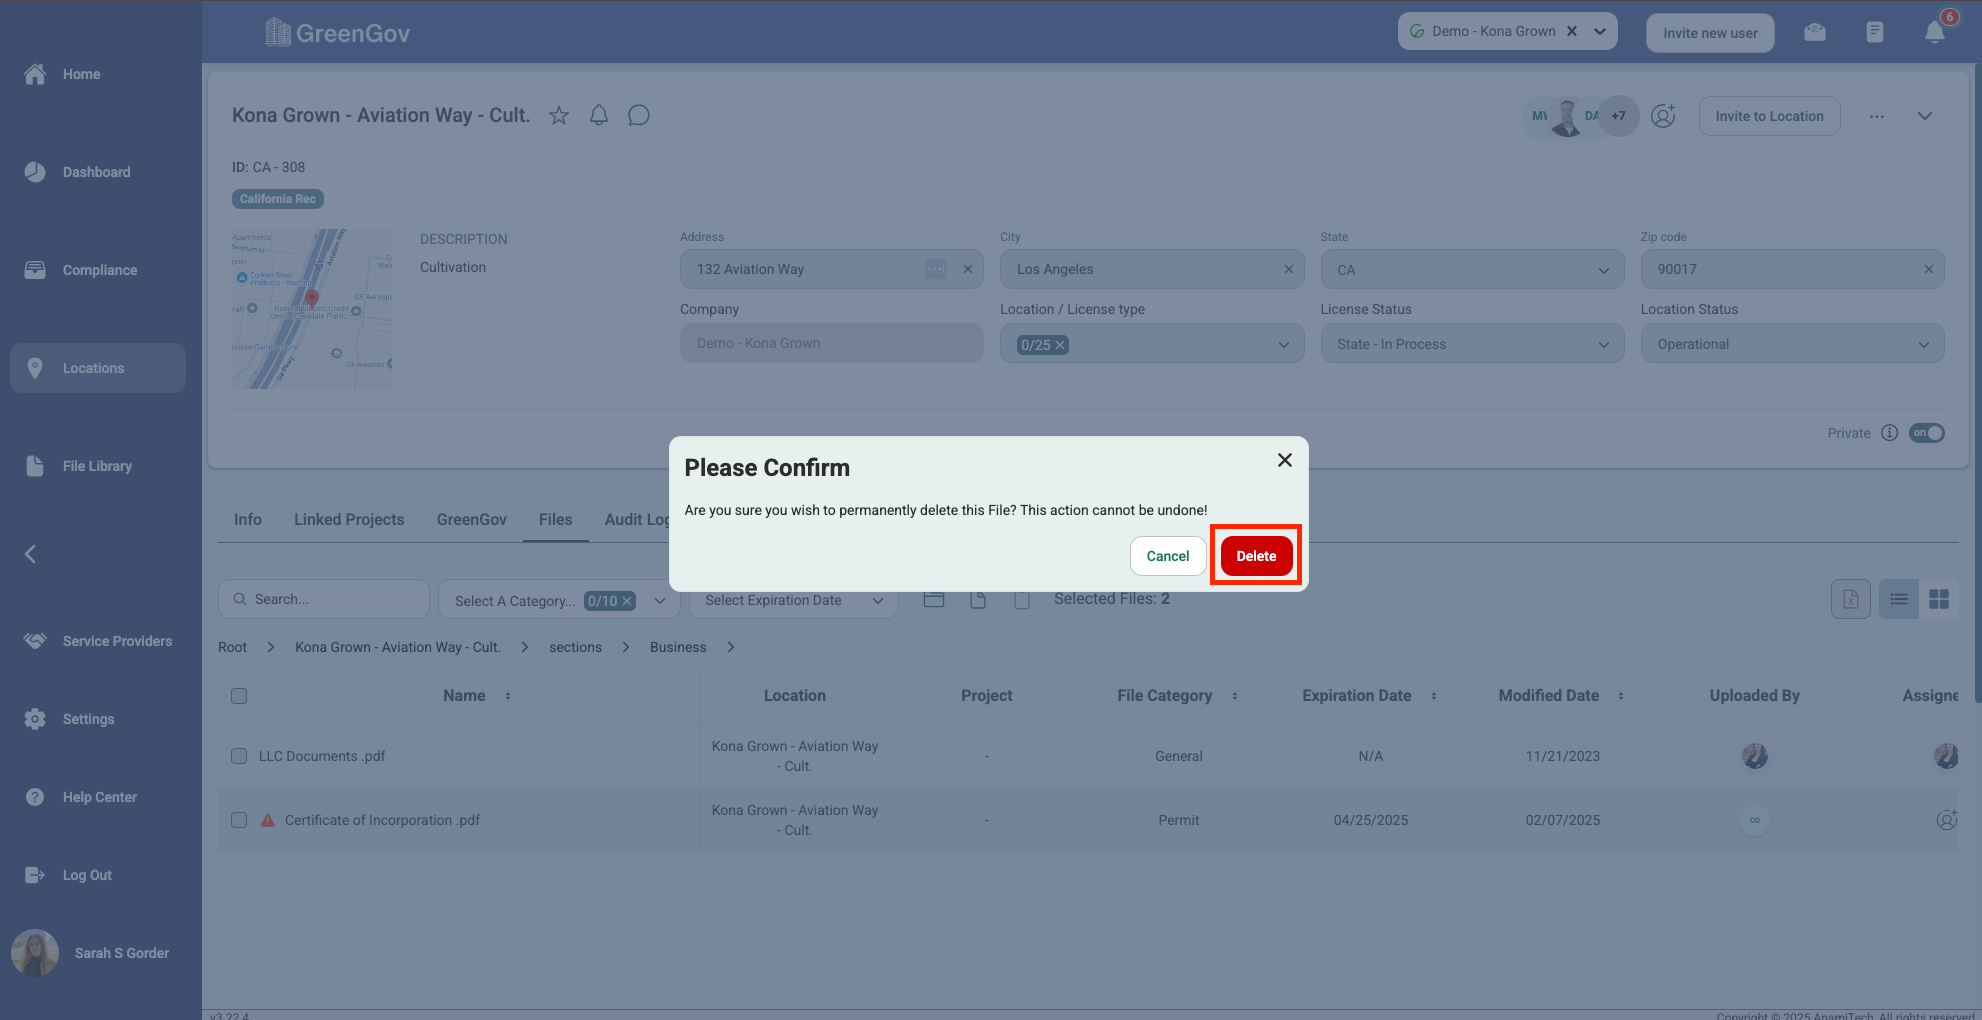The height and width of the screenshot is (1020, 1982).
Task: Clear the Address field
Action: tap(968, 269)
